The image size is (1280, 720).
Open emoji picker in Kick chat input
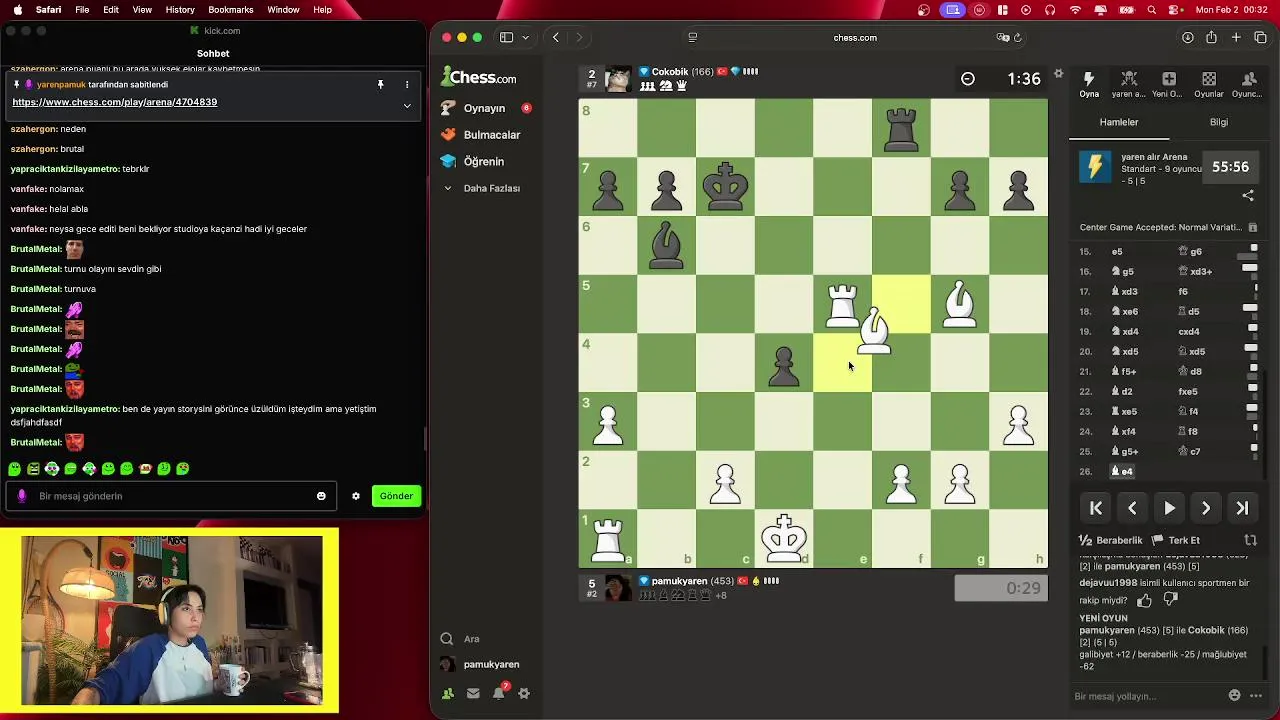point(321,496)
